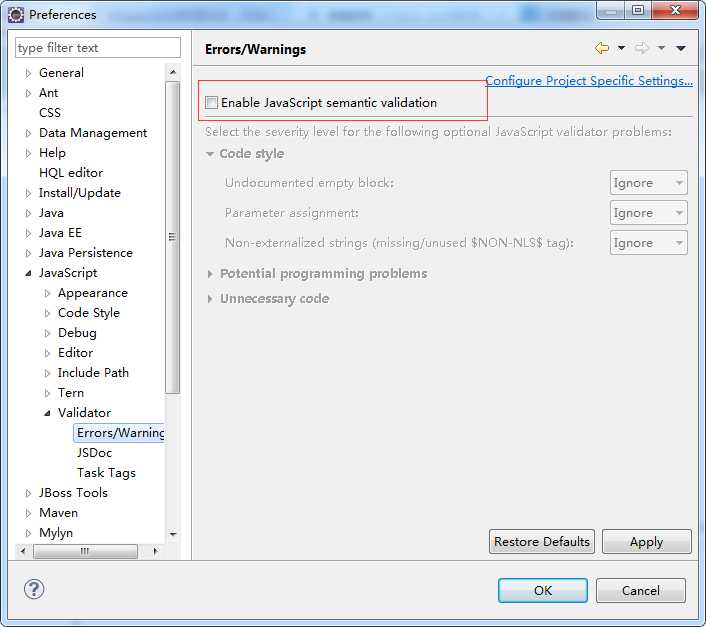Image resolution: width=706 pixels, height=627 pixels.
Task: Focus the type filter text field
Action: 98,48
